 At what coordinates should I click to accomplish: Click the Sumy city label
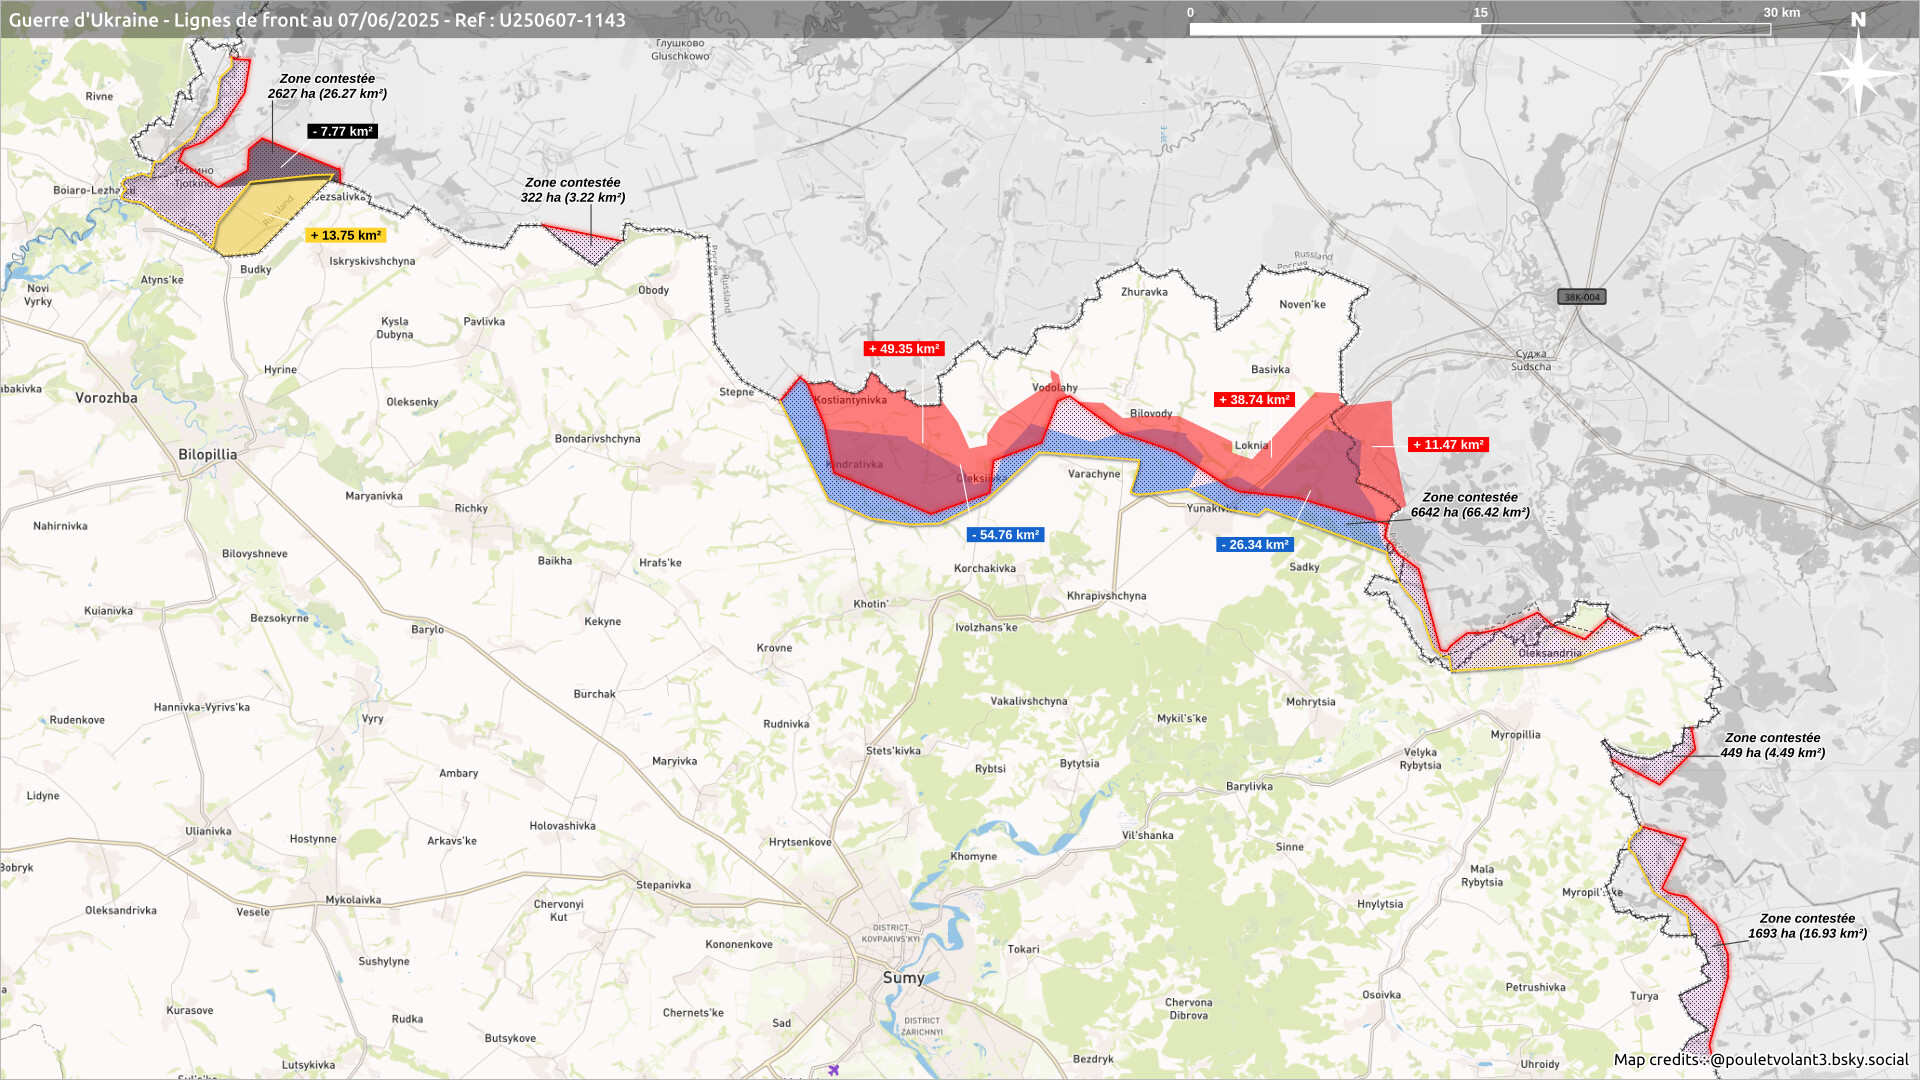pos(903,978)
